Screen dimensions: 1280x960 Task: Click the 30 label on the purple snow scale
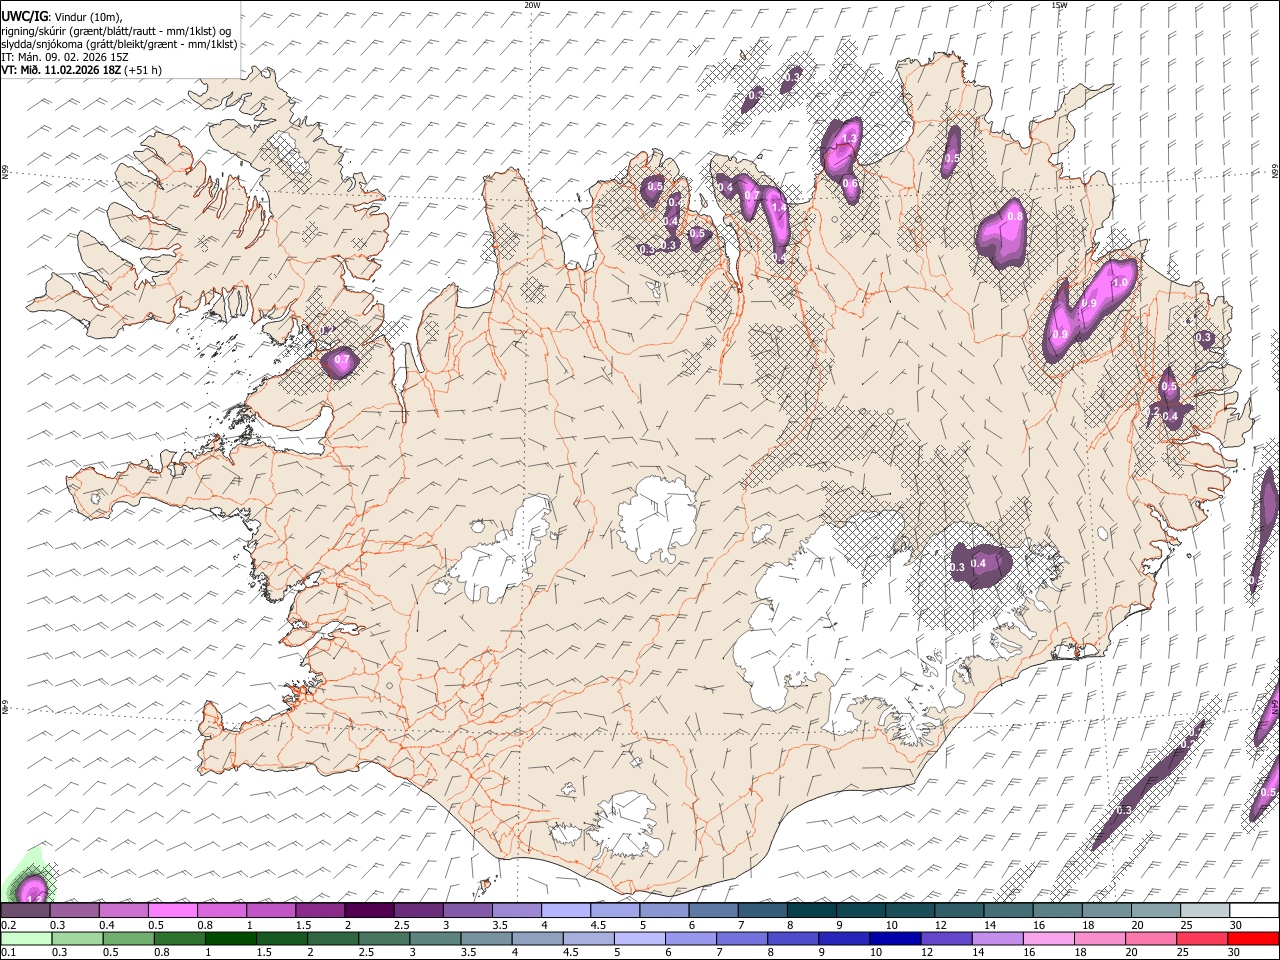coord(1236,925)
